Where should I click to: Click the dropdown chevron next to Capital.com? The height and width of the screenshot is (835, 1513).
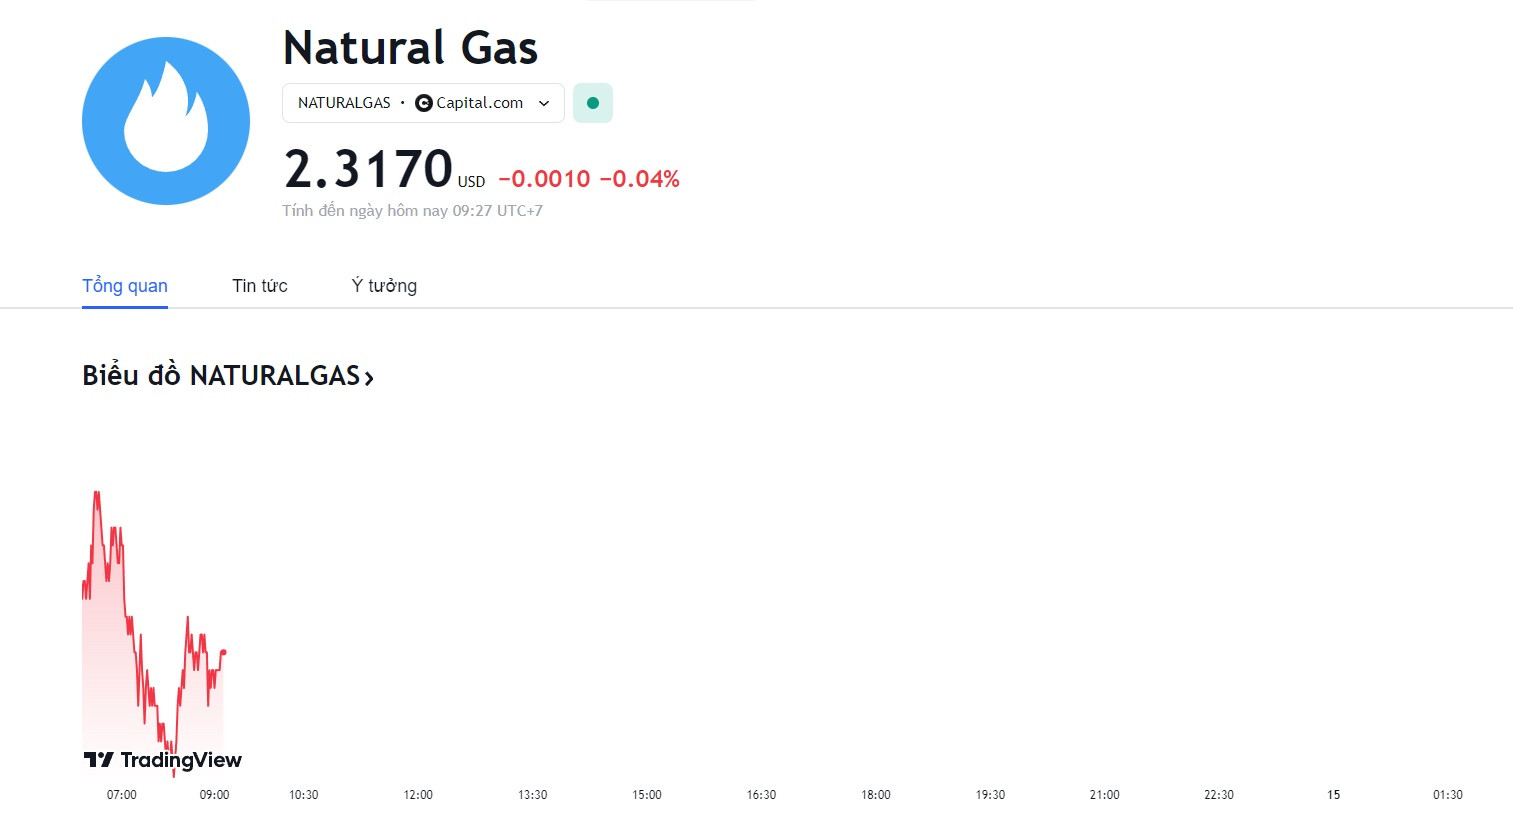544,103
